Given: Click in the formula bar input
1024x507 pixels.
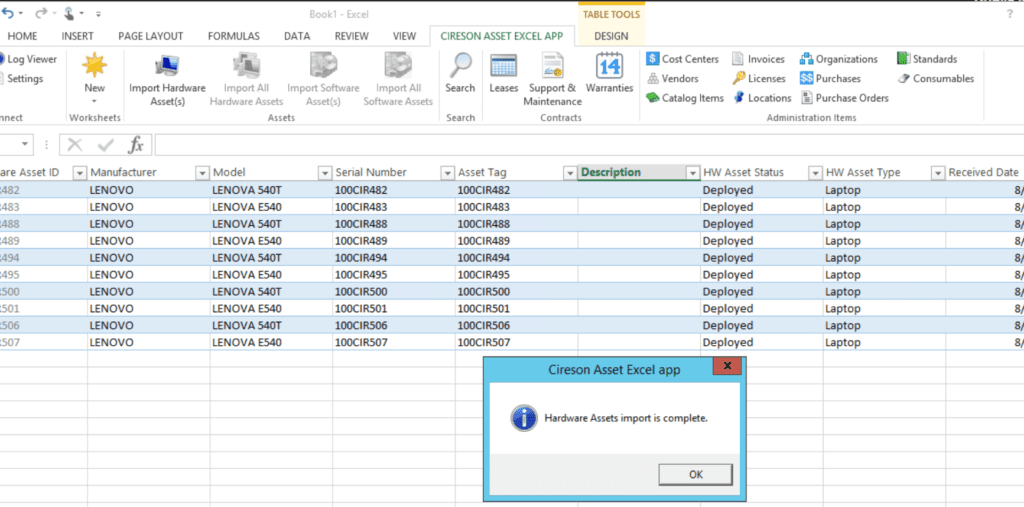Looking at the screenshot, I should pos(588,145).
